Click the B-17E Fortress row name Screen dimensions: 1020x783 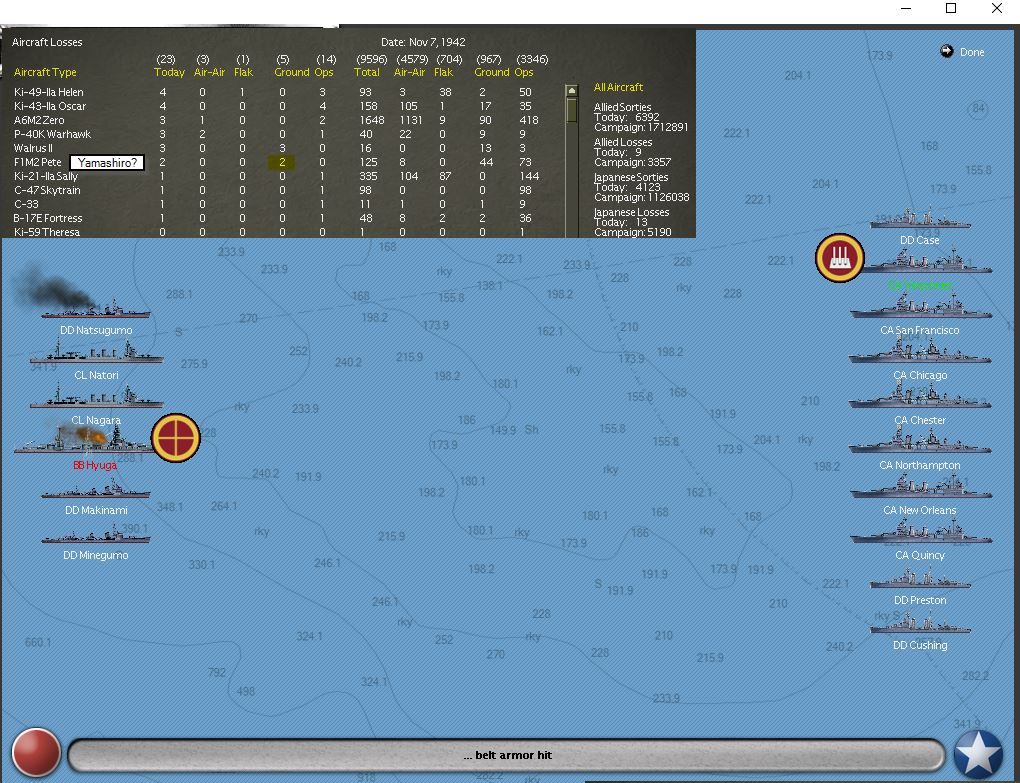pyautogui.click(x=47, y=219)
